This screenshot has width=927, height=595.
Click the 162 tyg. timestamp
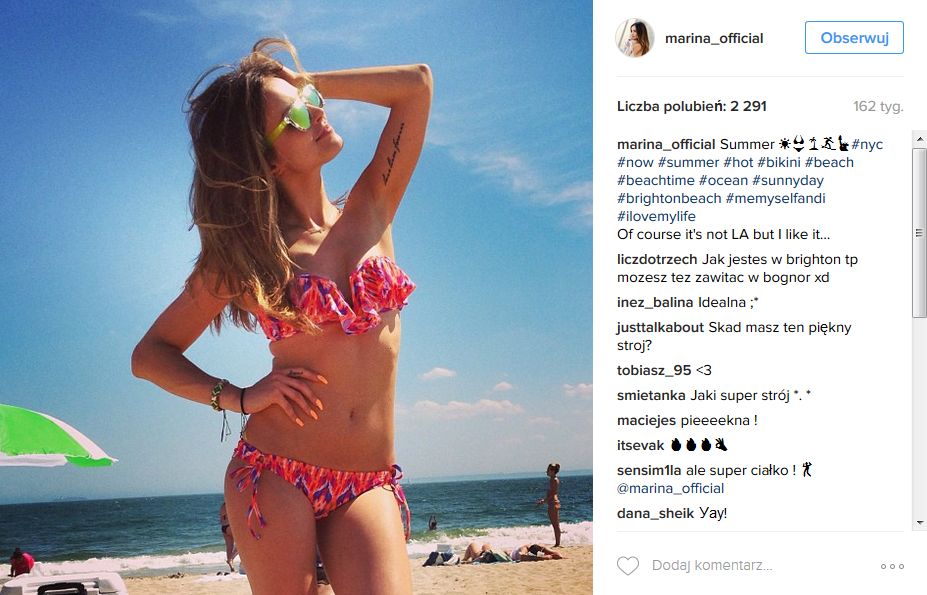pos(878,106)
